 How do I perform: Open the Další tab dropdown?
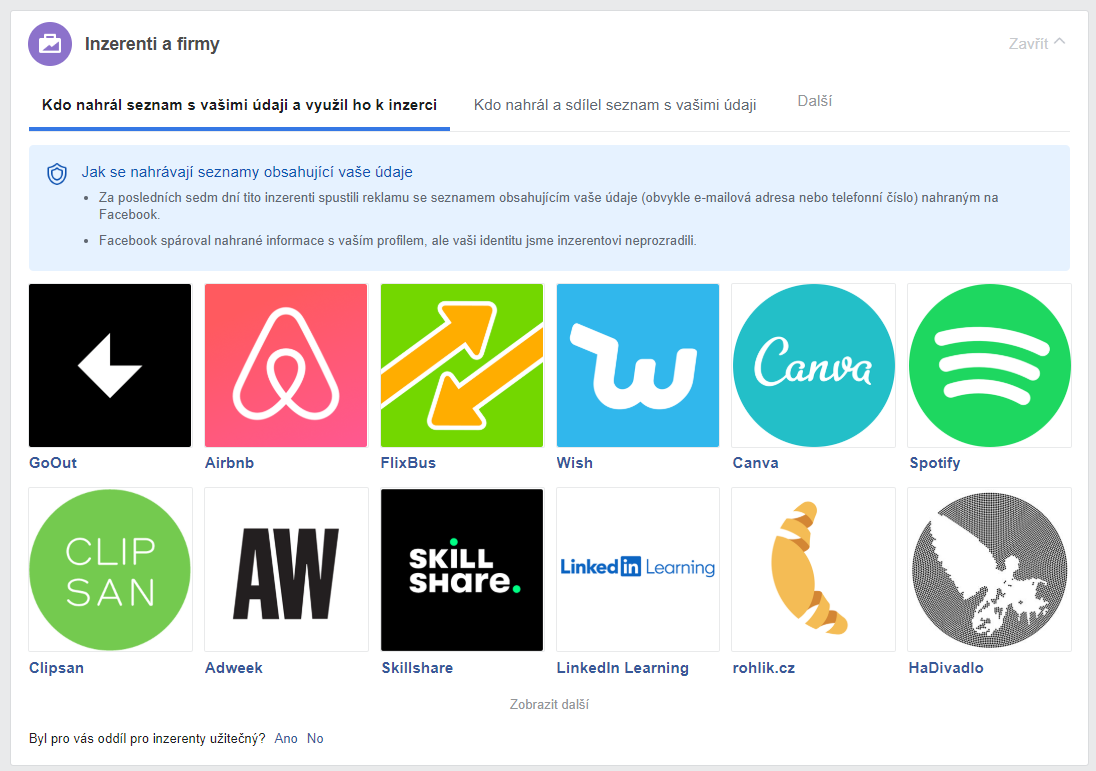pyautogui.click(x=815, y=101)
